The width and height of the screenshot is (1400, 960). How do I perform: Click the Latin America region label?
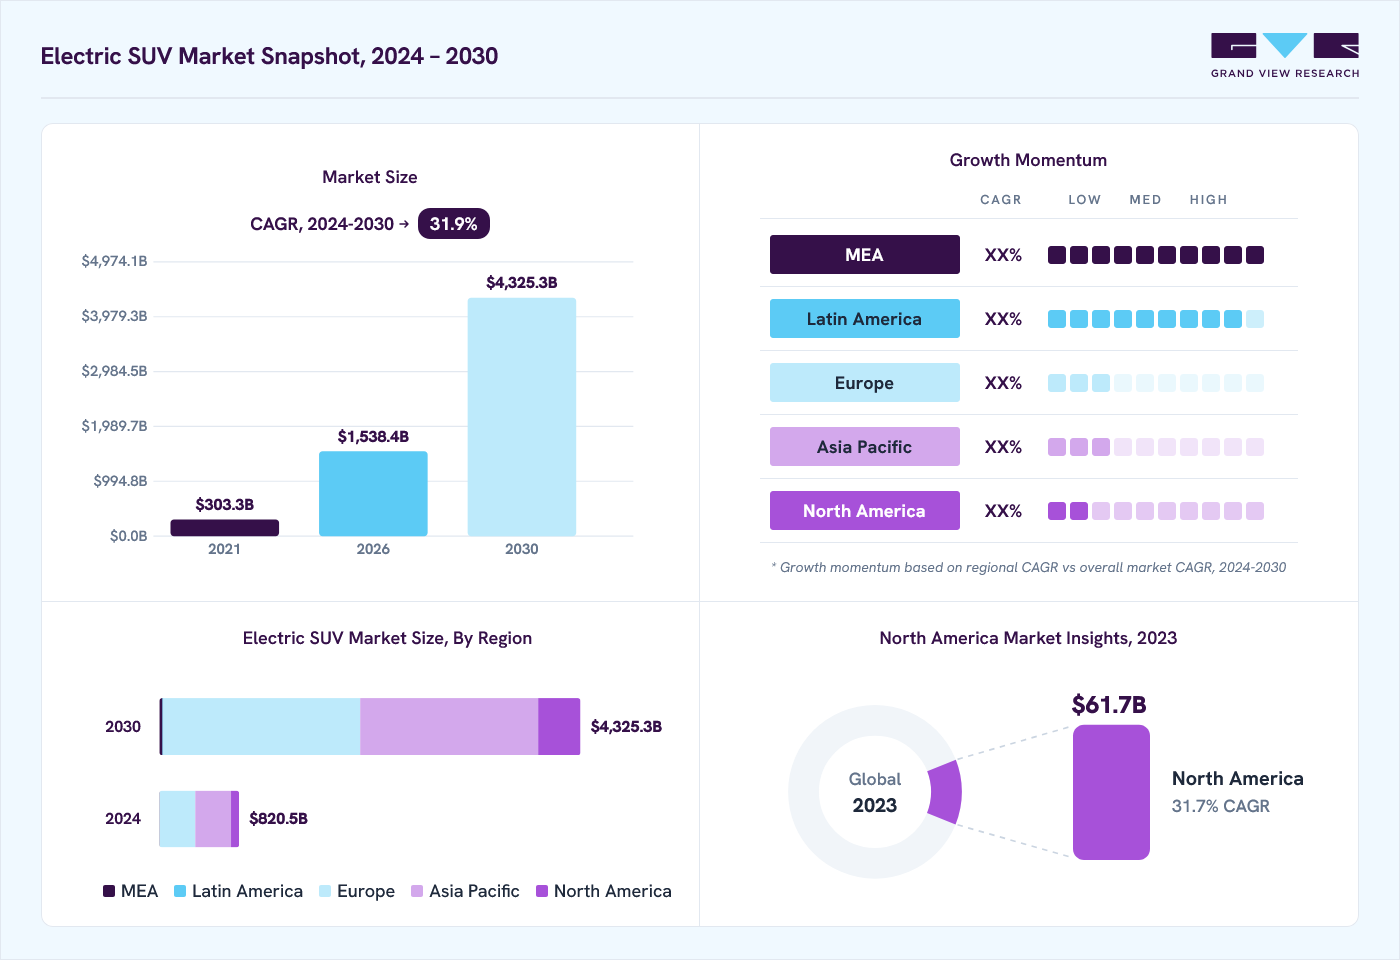pos(865,319)
